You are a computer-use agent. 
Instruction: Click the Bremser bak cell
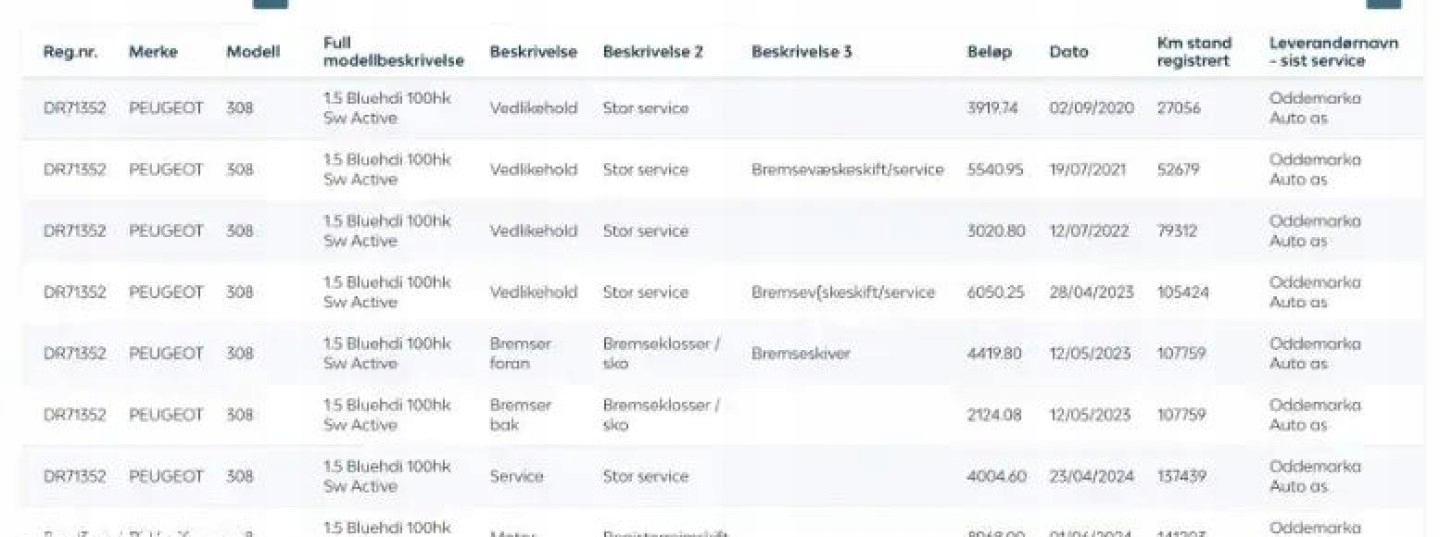pos(520,415)
